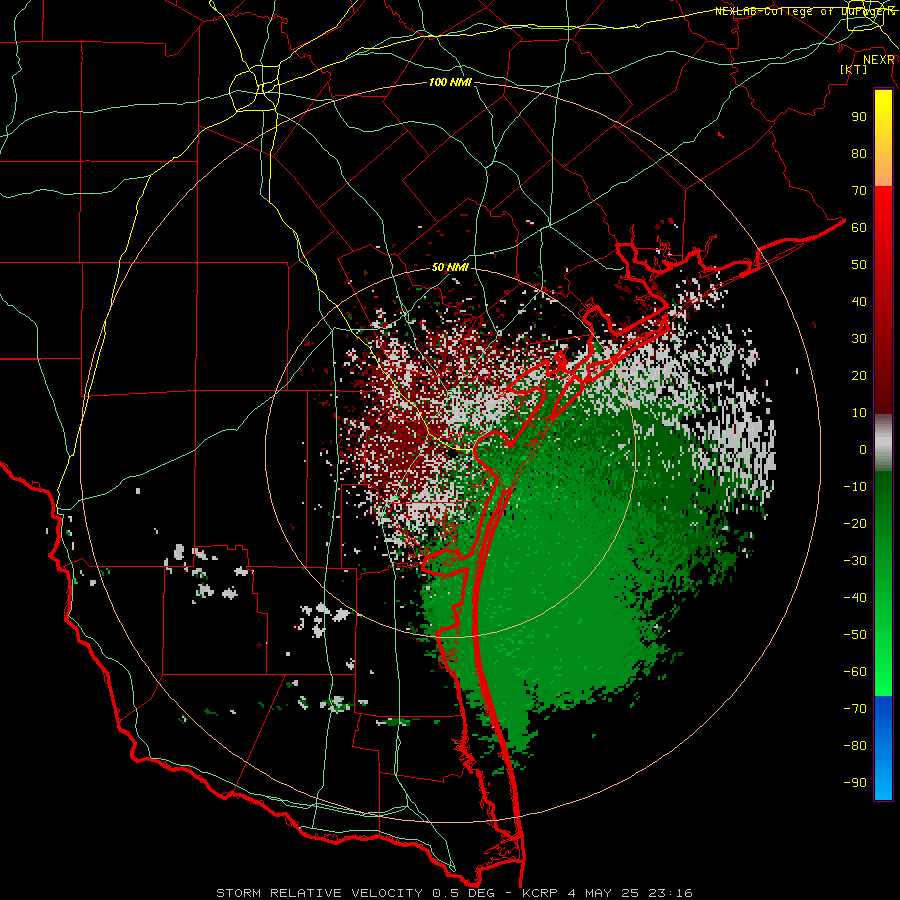Click the [KT] units label above scale
Image resolution: width=900 pixels, height=900 pixels.
[x=854, y=69]
